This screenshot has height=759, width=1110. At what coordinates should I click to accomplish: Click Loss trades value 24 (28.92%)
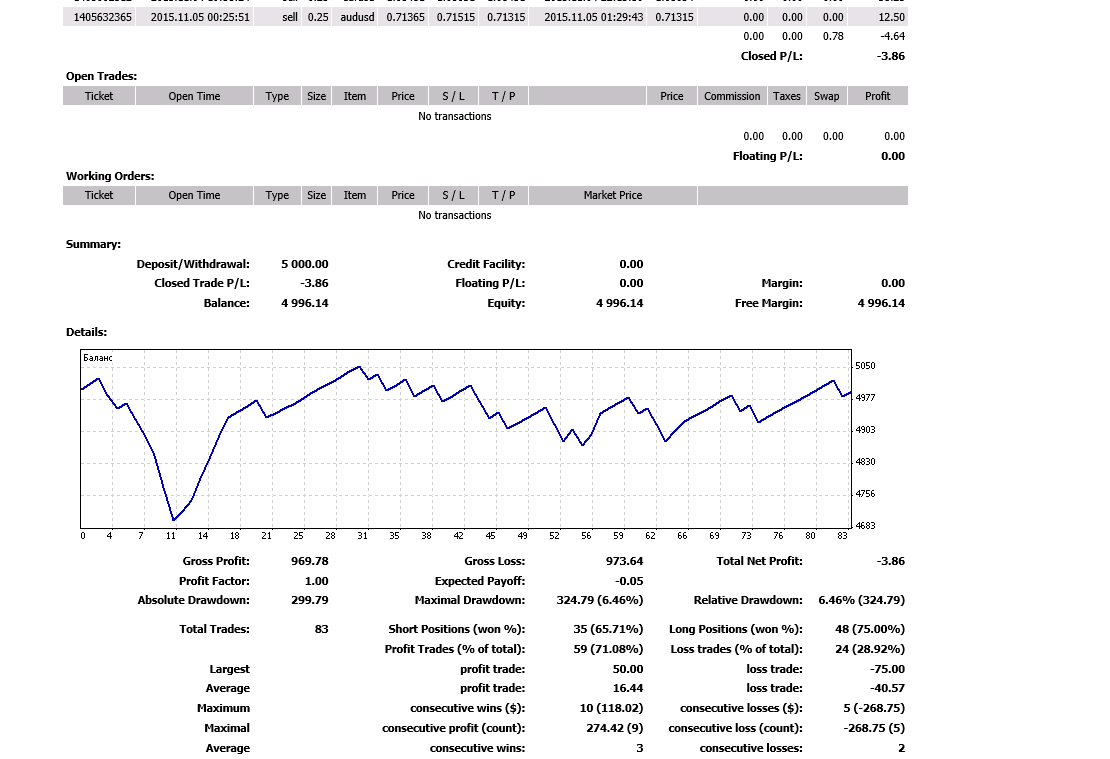[870, 649]
